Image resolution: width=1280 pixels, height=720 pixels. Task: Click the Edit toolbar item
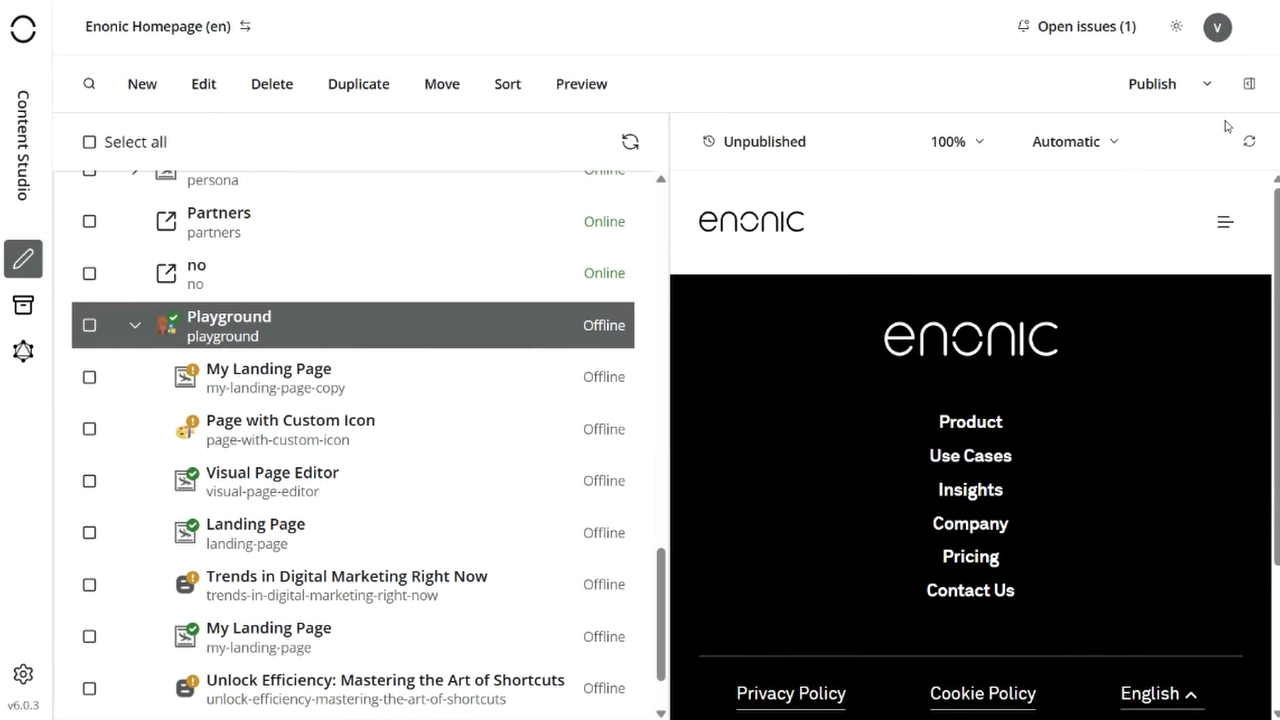204,84
